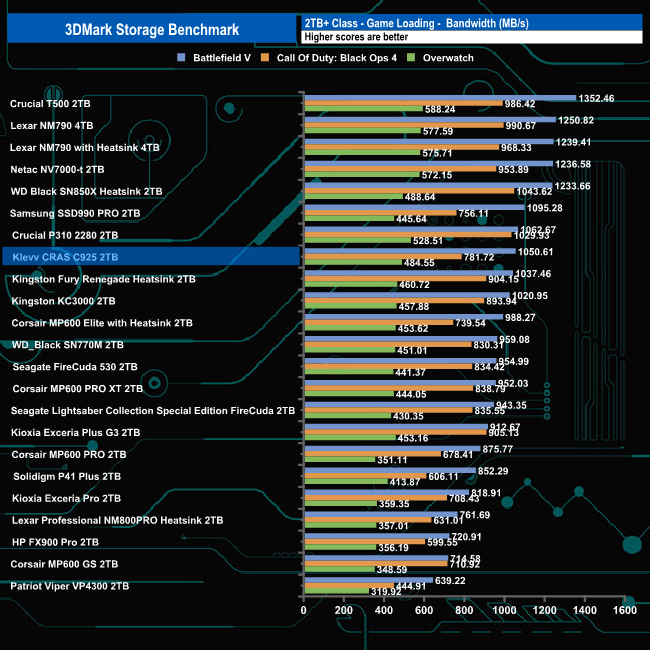
Task: Select the '3DMark Storage Benchmark' title
Action: tap(152, 29)
